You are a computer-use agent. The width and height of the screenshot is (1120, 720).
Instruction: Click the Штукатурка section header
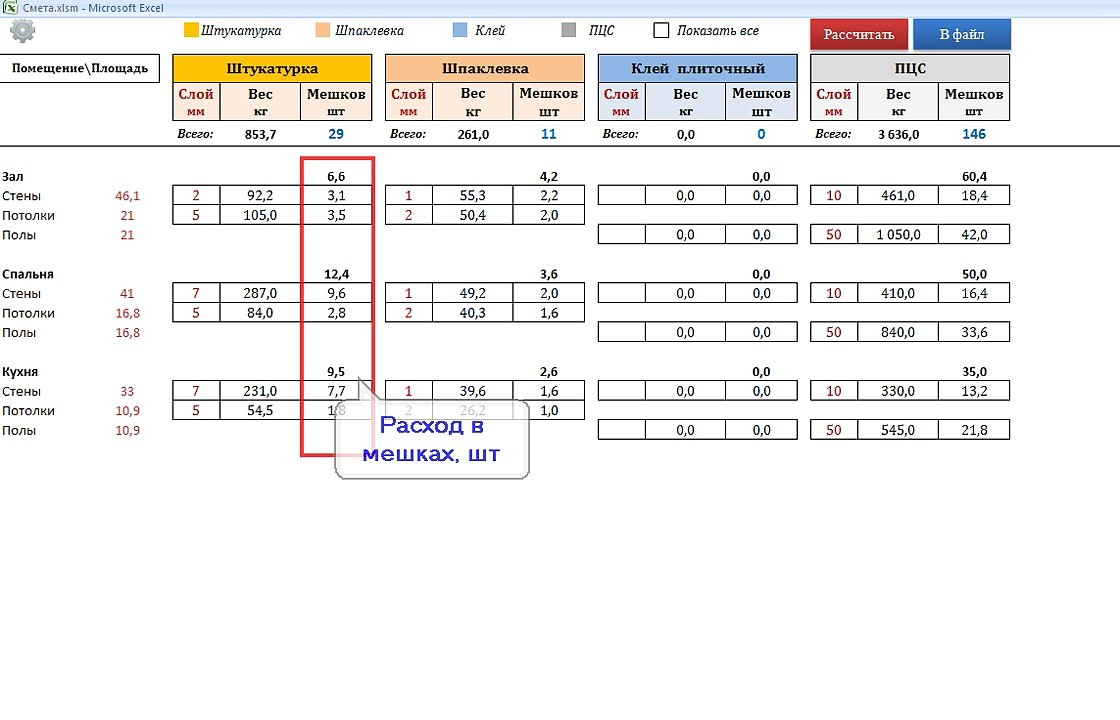(x=272, y=69)
